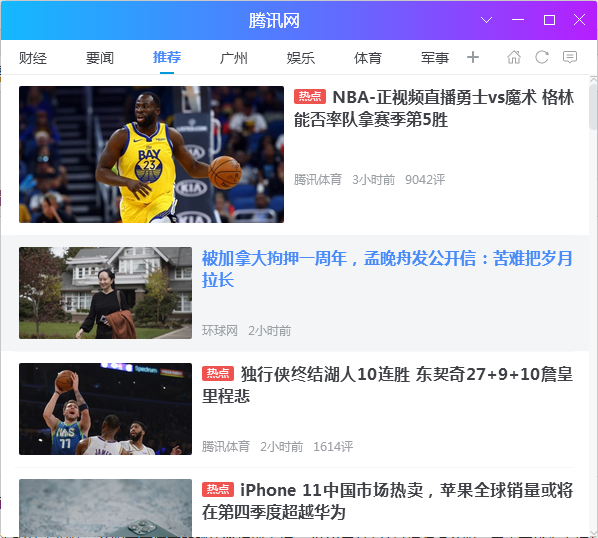
Task: Switch to the 要闻 tab
Action: (100, 58)
